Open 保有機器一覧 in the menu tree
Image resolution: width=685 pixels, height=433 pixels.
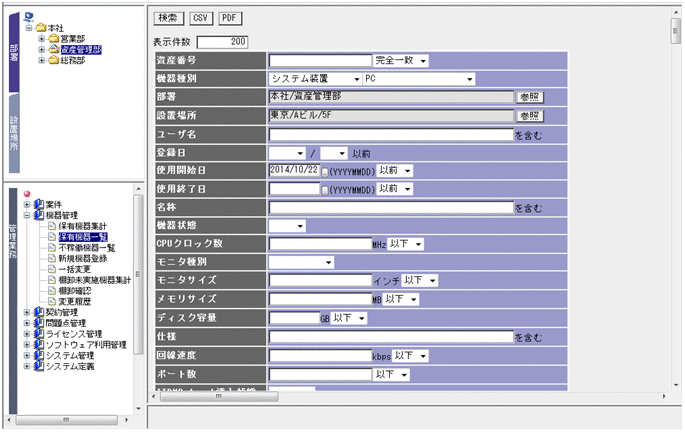pos(83,237)
